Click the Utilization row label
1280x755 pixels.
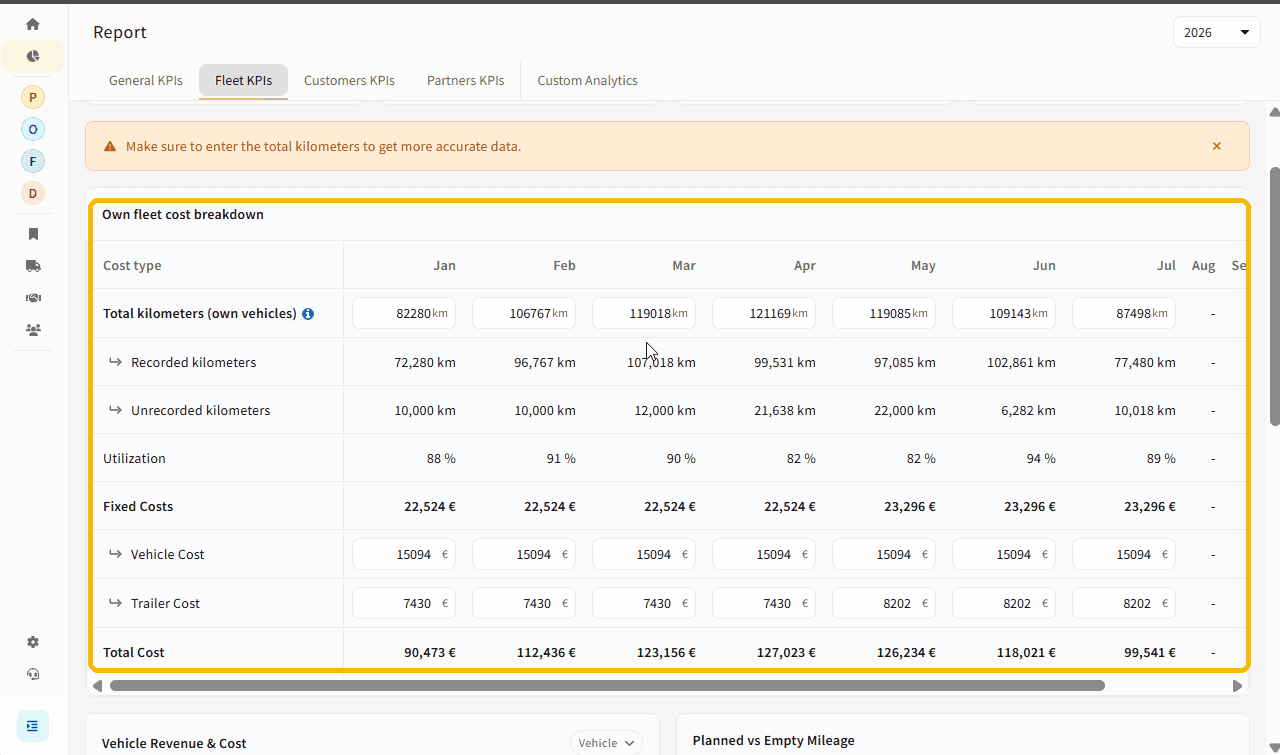(x=134, y=458)
